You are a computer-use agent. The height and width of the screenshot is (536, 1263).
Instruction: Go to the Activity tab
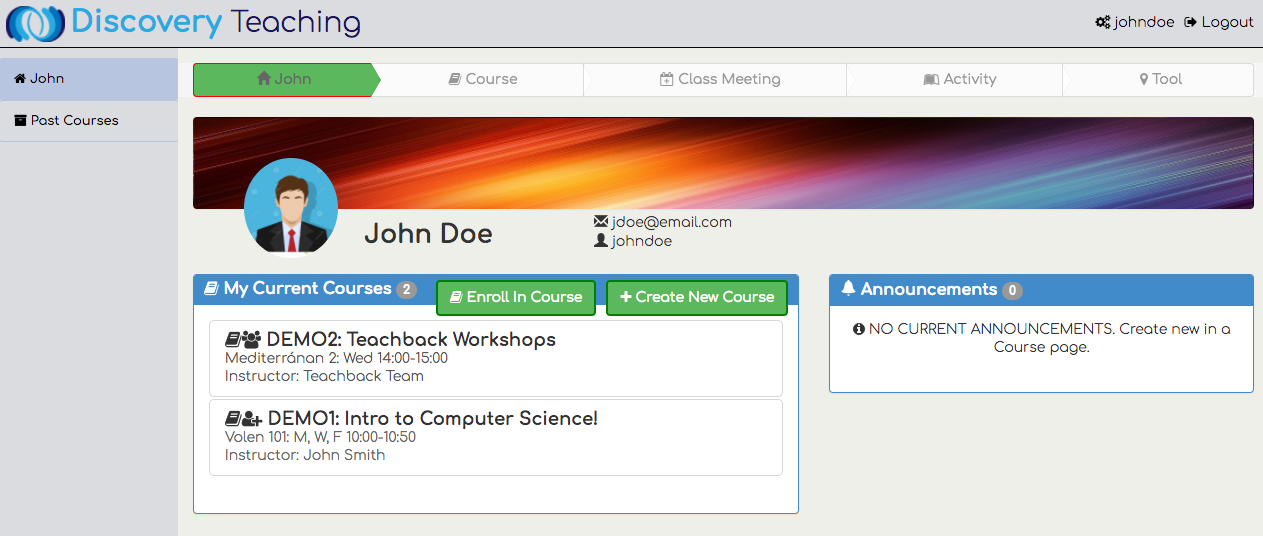[x=959, y=79]
